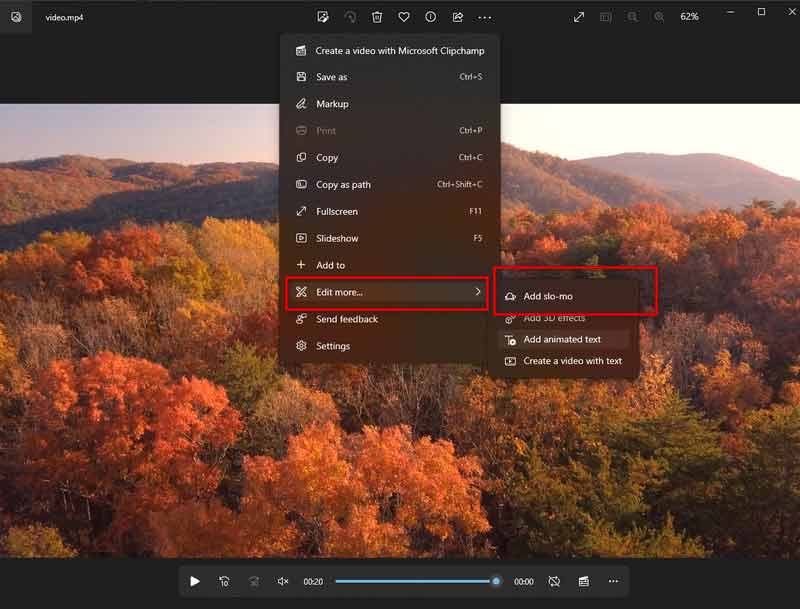Expand the Edit more submenu
Image resolution: width=800 pixels, height=609 pixels.
387,292
